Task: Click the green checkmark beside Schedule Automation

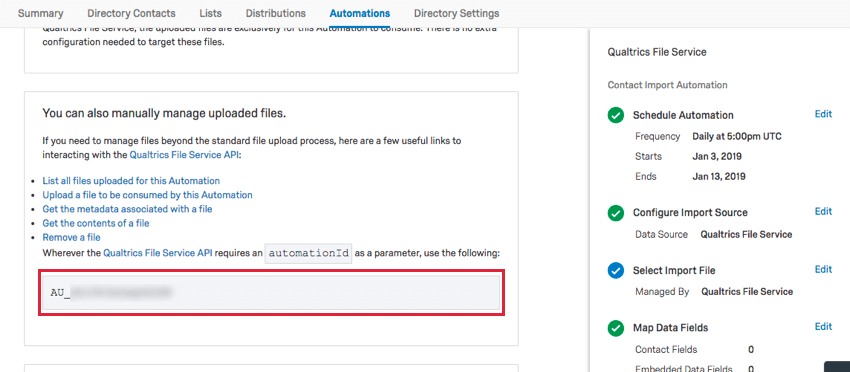Action: pos(615,116)
